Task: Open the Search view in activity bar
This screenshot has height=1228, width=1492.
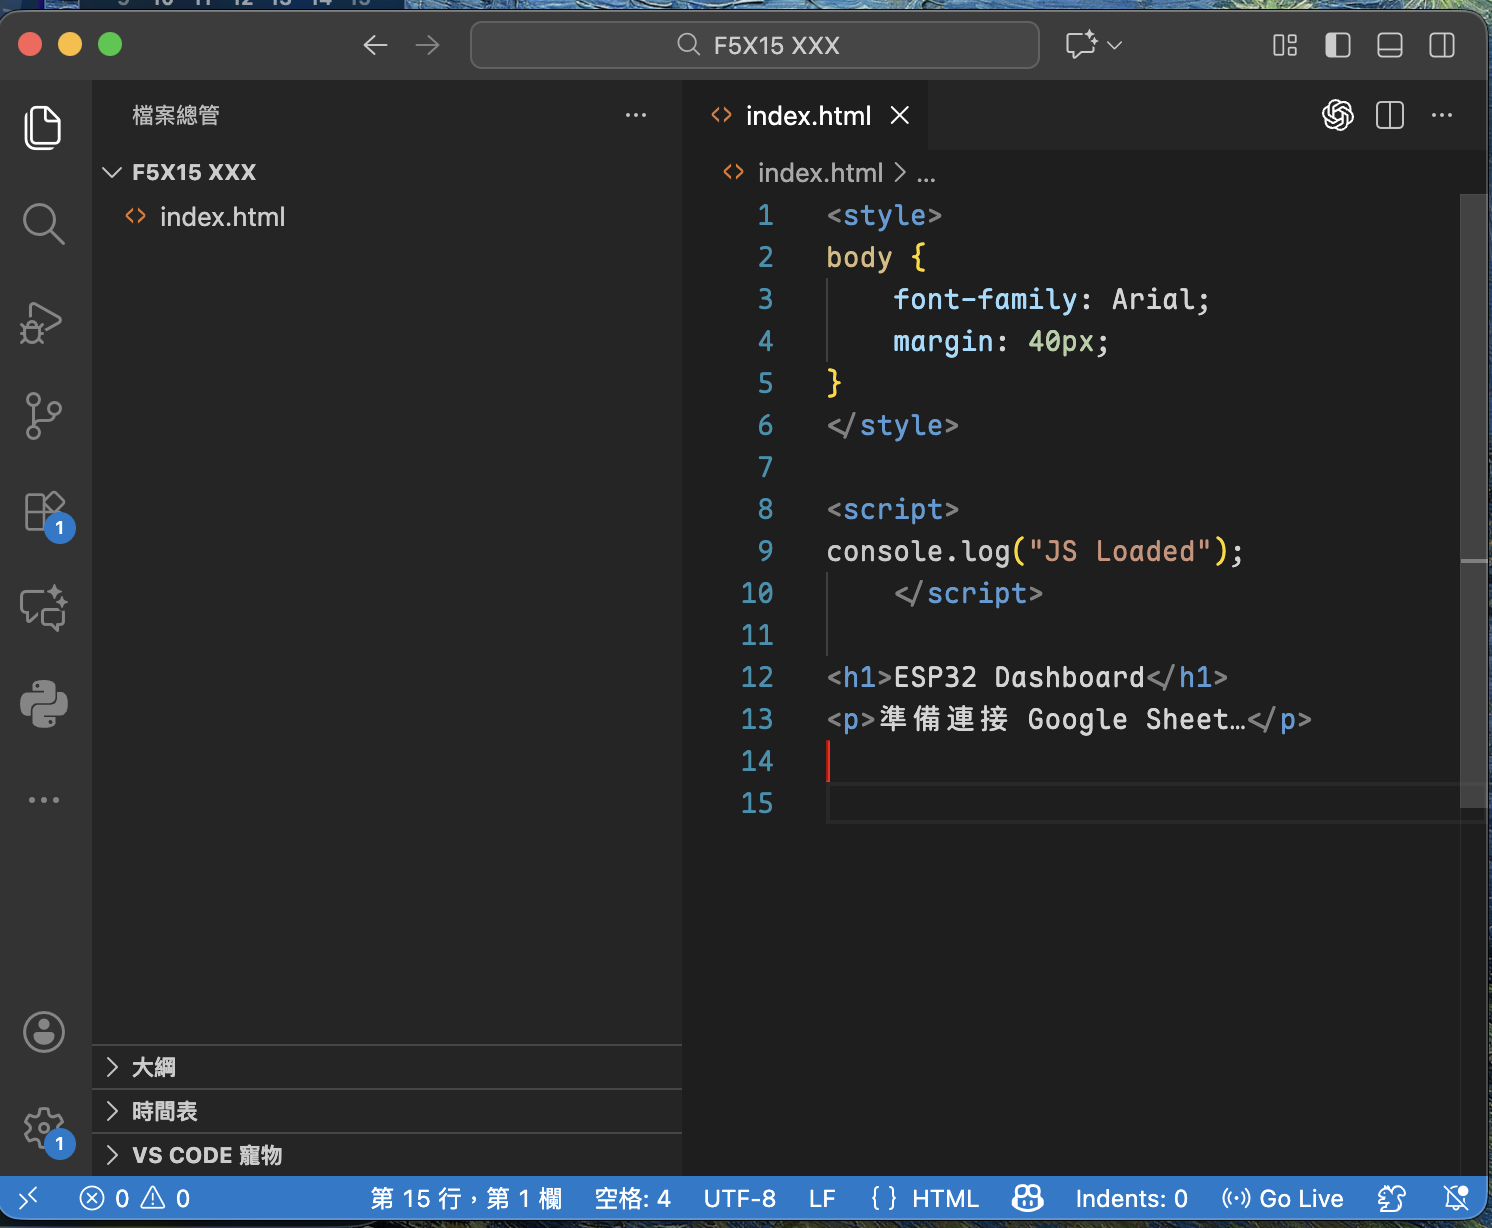Action: pyautogui.click(x=43, y=224)
